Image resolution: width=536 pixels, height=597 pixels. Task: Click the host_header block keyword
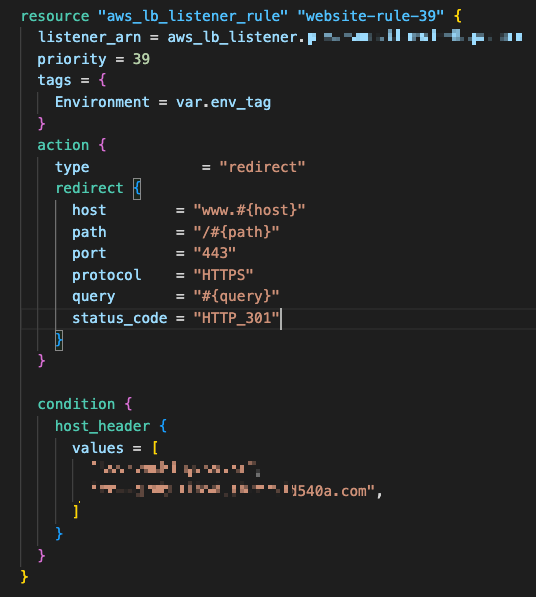pos(102,426)
